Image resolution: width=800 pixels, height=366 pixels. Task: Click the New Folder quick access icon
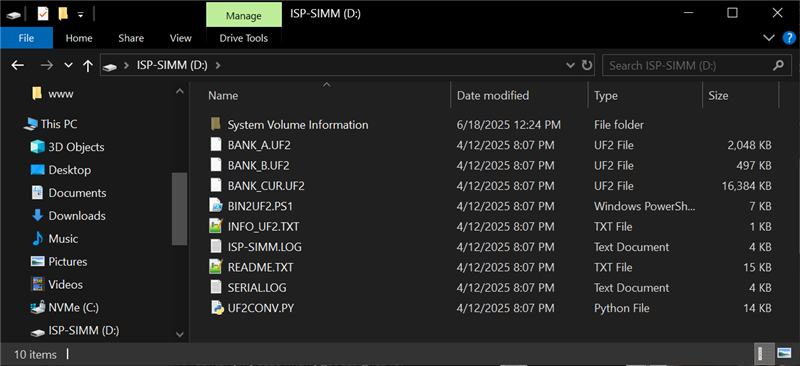[x=63, y=14]
